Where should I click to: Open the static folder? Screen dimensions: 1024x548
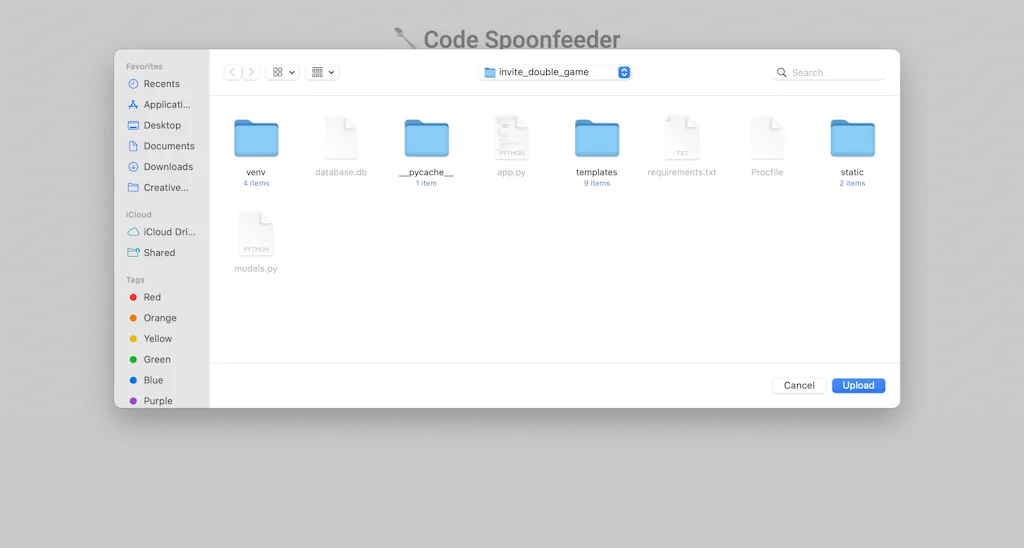point(852,138)
